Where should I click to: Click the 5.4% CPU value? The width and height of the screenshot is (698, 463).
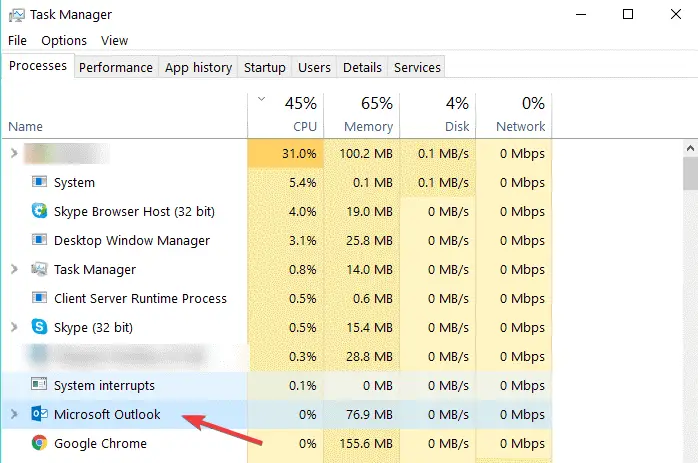(302, 183)
